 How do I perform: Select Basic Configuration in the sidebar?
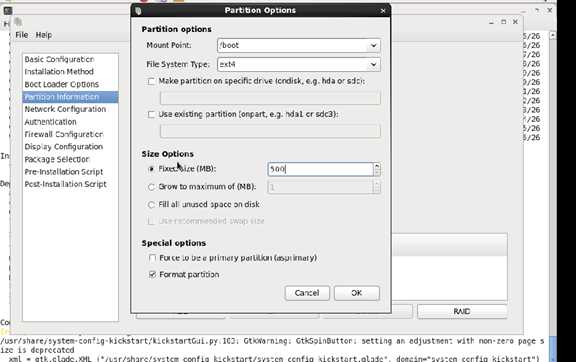coord(59,59)
